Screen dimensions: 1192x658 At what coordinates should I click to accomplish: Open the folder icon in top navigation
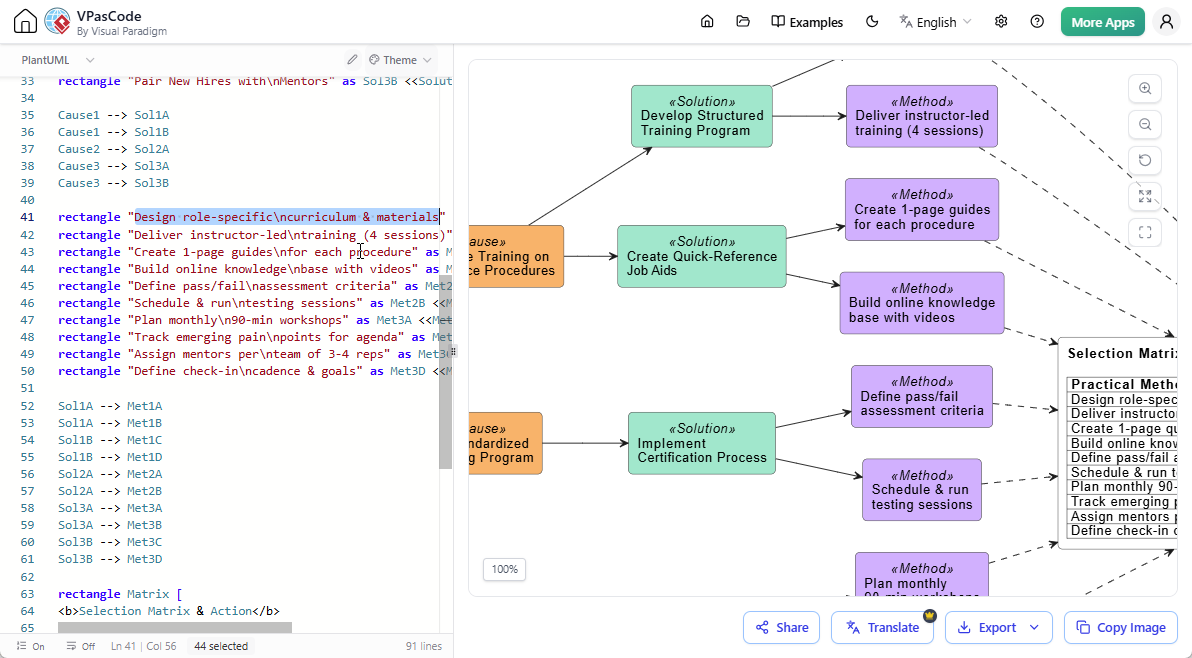[x=743, y=21]
